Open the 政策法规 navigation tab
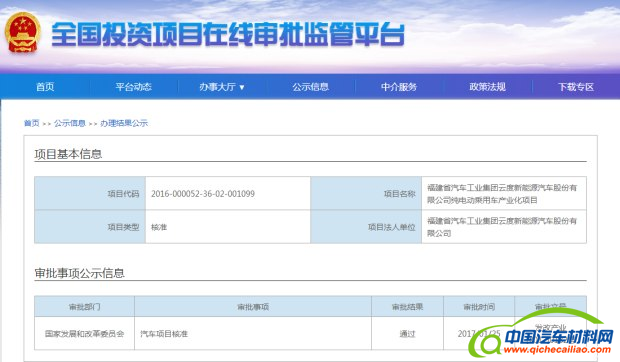This screenshot has width=620, height=362. (488, 87)
